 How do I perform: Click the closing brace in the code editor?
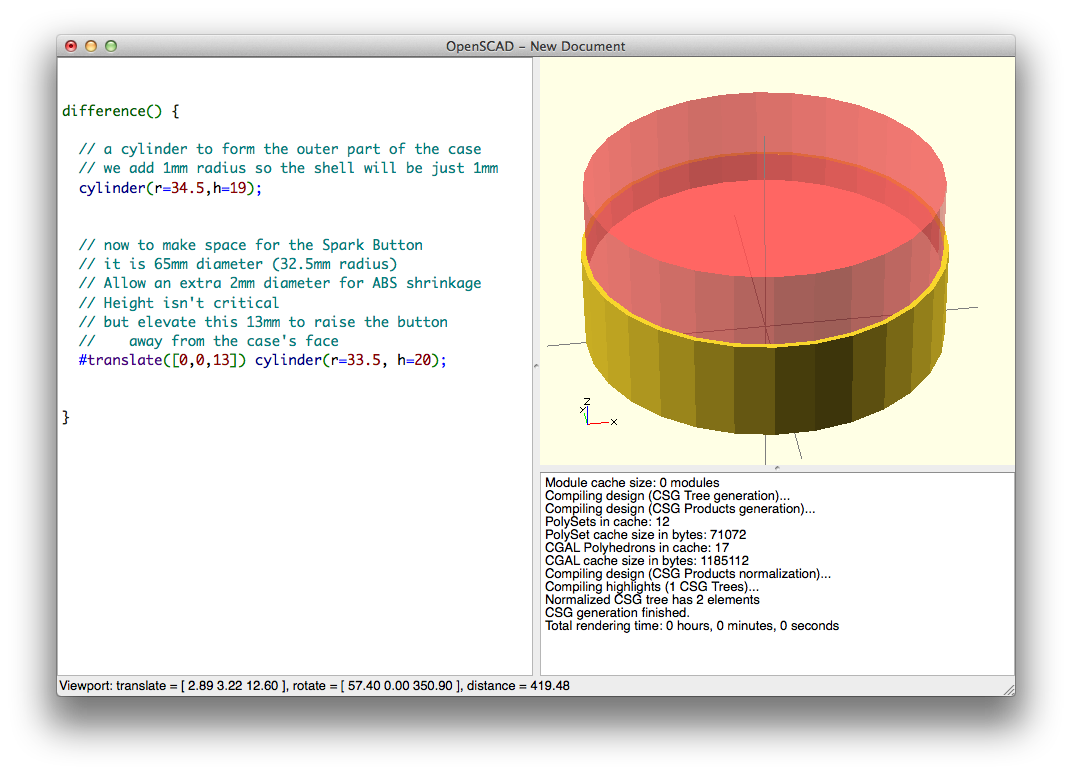[x=65, y=417]
